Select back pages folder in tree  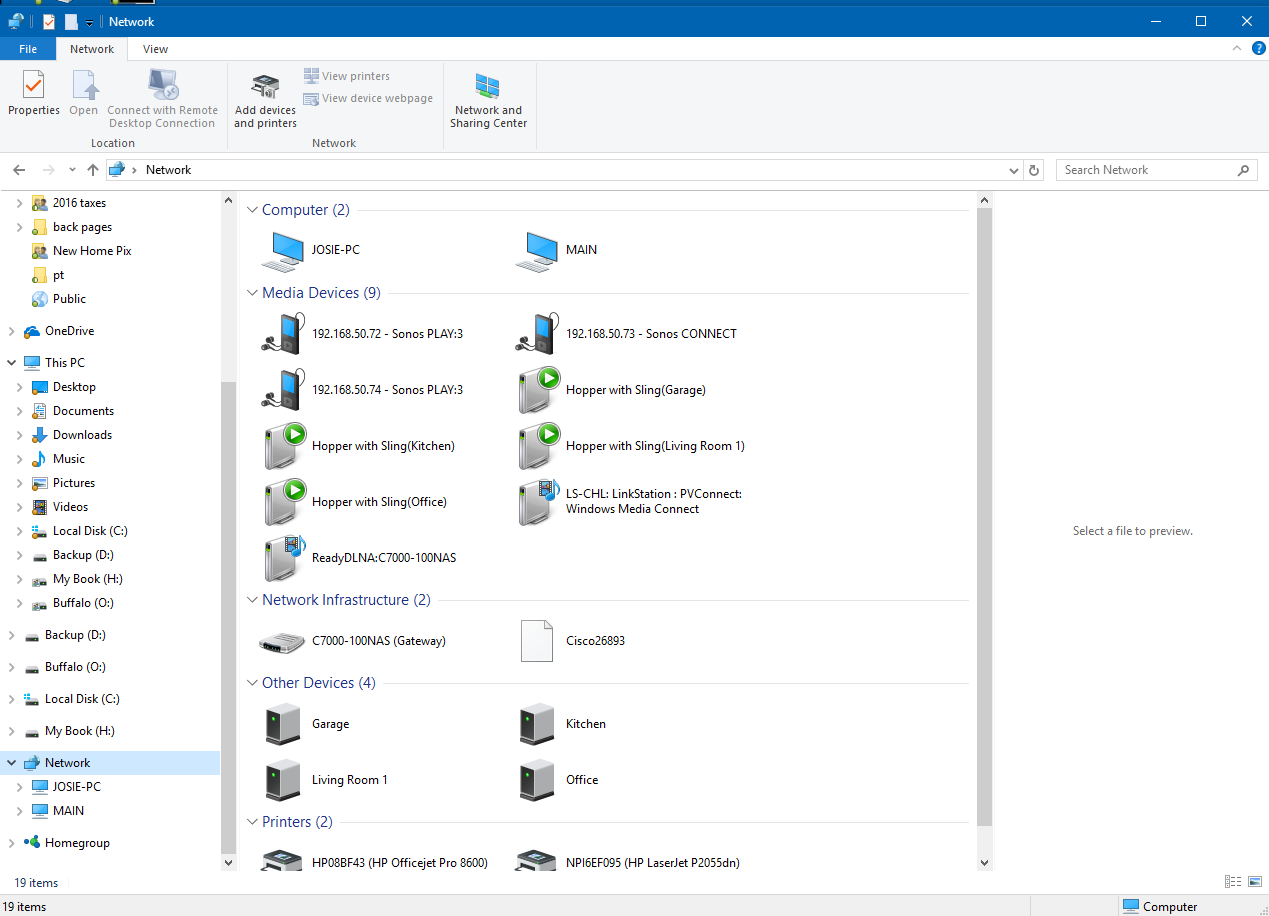82,227
